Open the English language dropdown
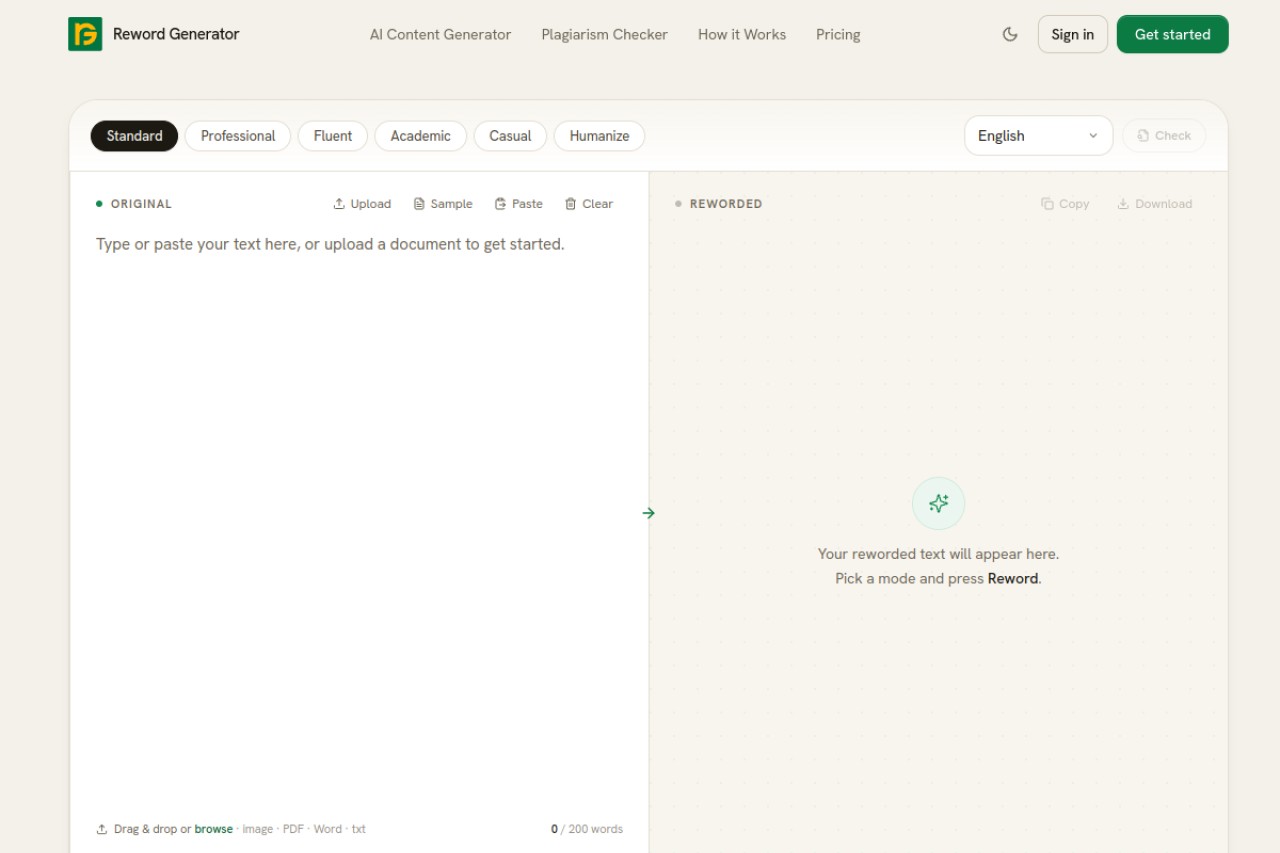The image size is (1280, 853). [1038, 136]
